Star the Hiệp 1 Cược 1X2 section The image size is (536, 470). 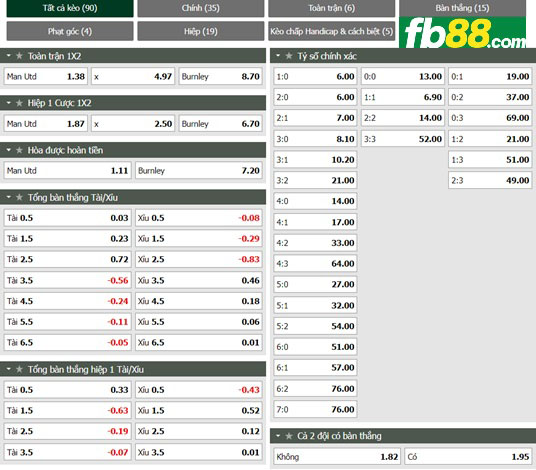click(x=19, y=103)
